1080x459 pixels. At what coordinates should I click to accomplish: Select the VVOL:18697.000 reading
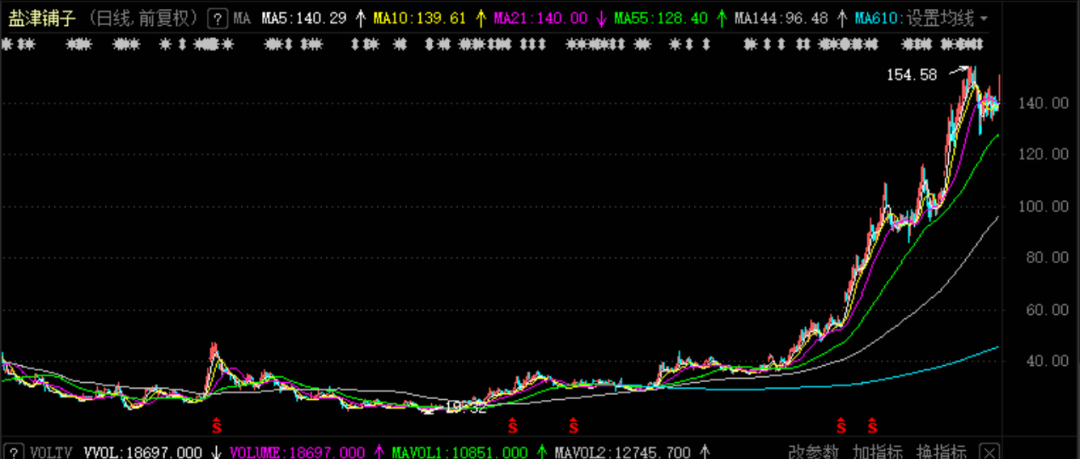coord(143,453)
